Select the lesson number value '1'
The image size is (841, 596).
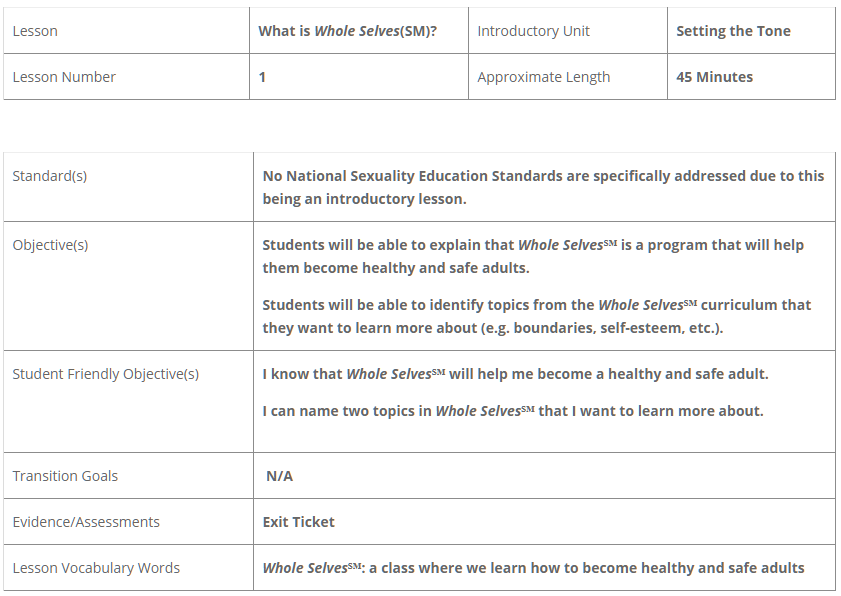(x=262, y=77)
